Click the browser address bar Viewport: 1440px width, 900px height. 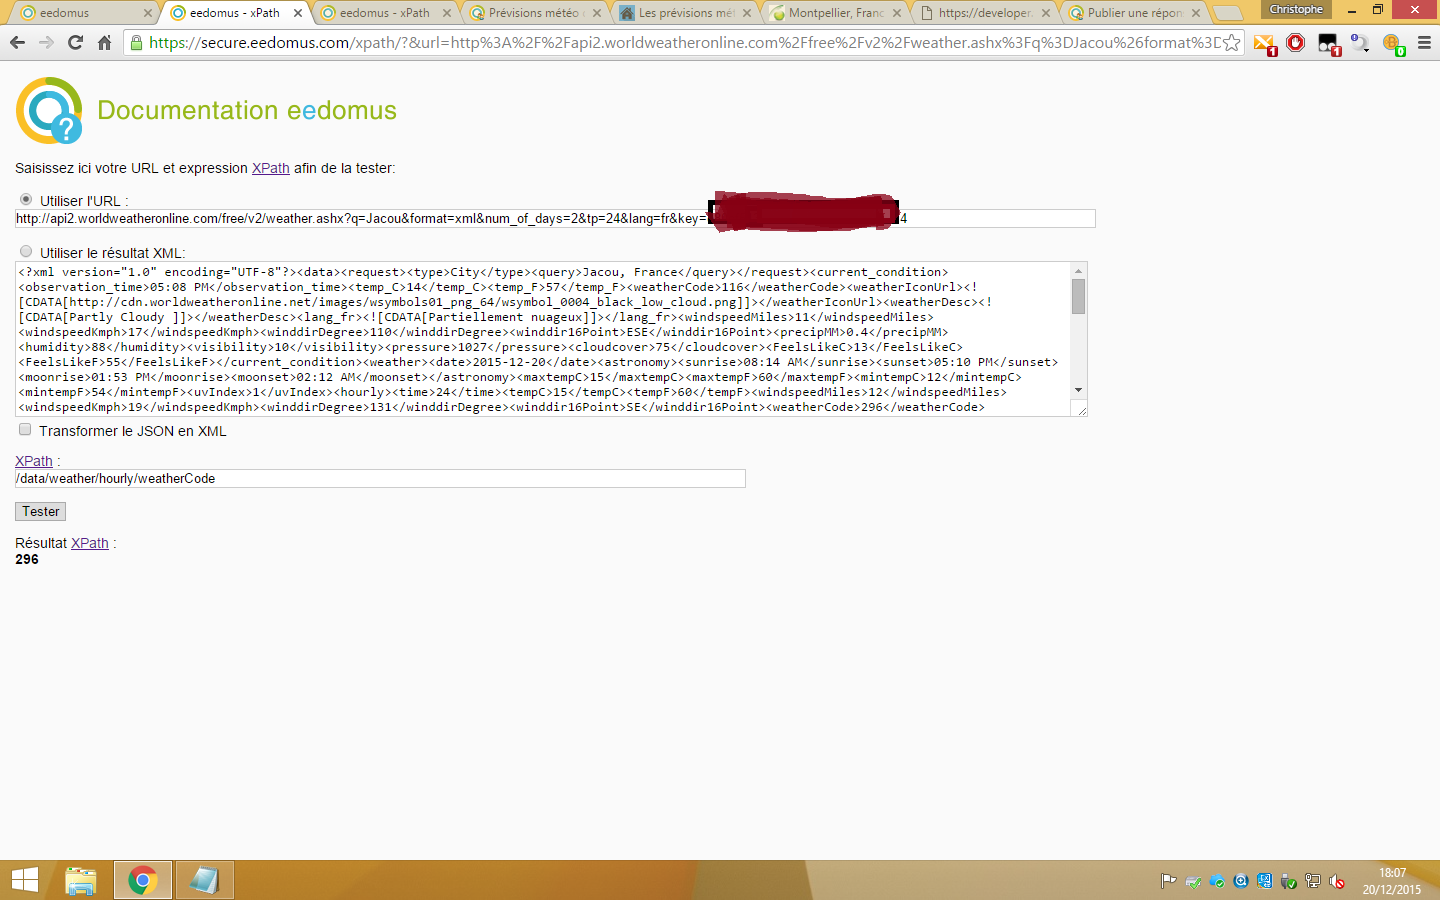(x=684, y=43)
